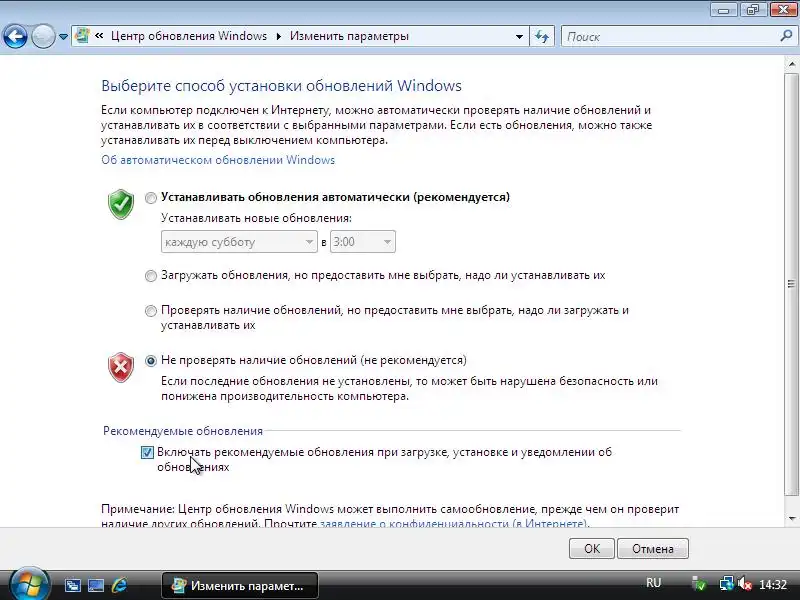This screenshot has height=600, width=800.
Task: Click the vertical scrollbar thumb
Action: pos(791,284)
